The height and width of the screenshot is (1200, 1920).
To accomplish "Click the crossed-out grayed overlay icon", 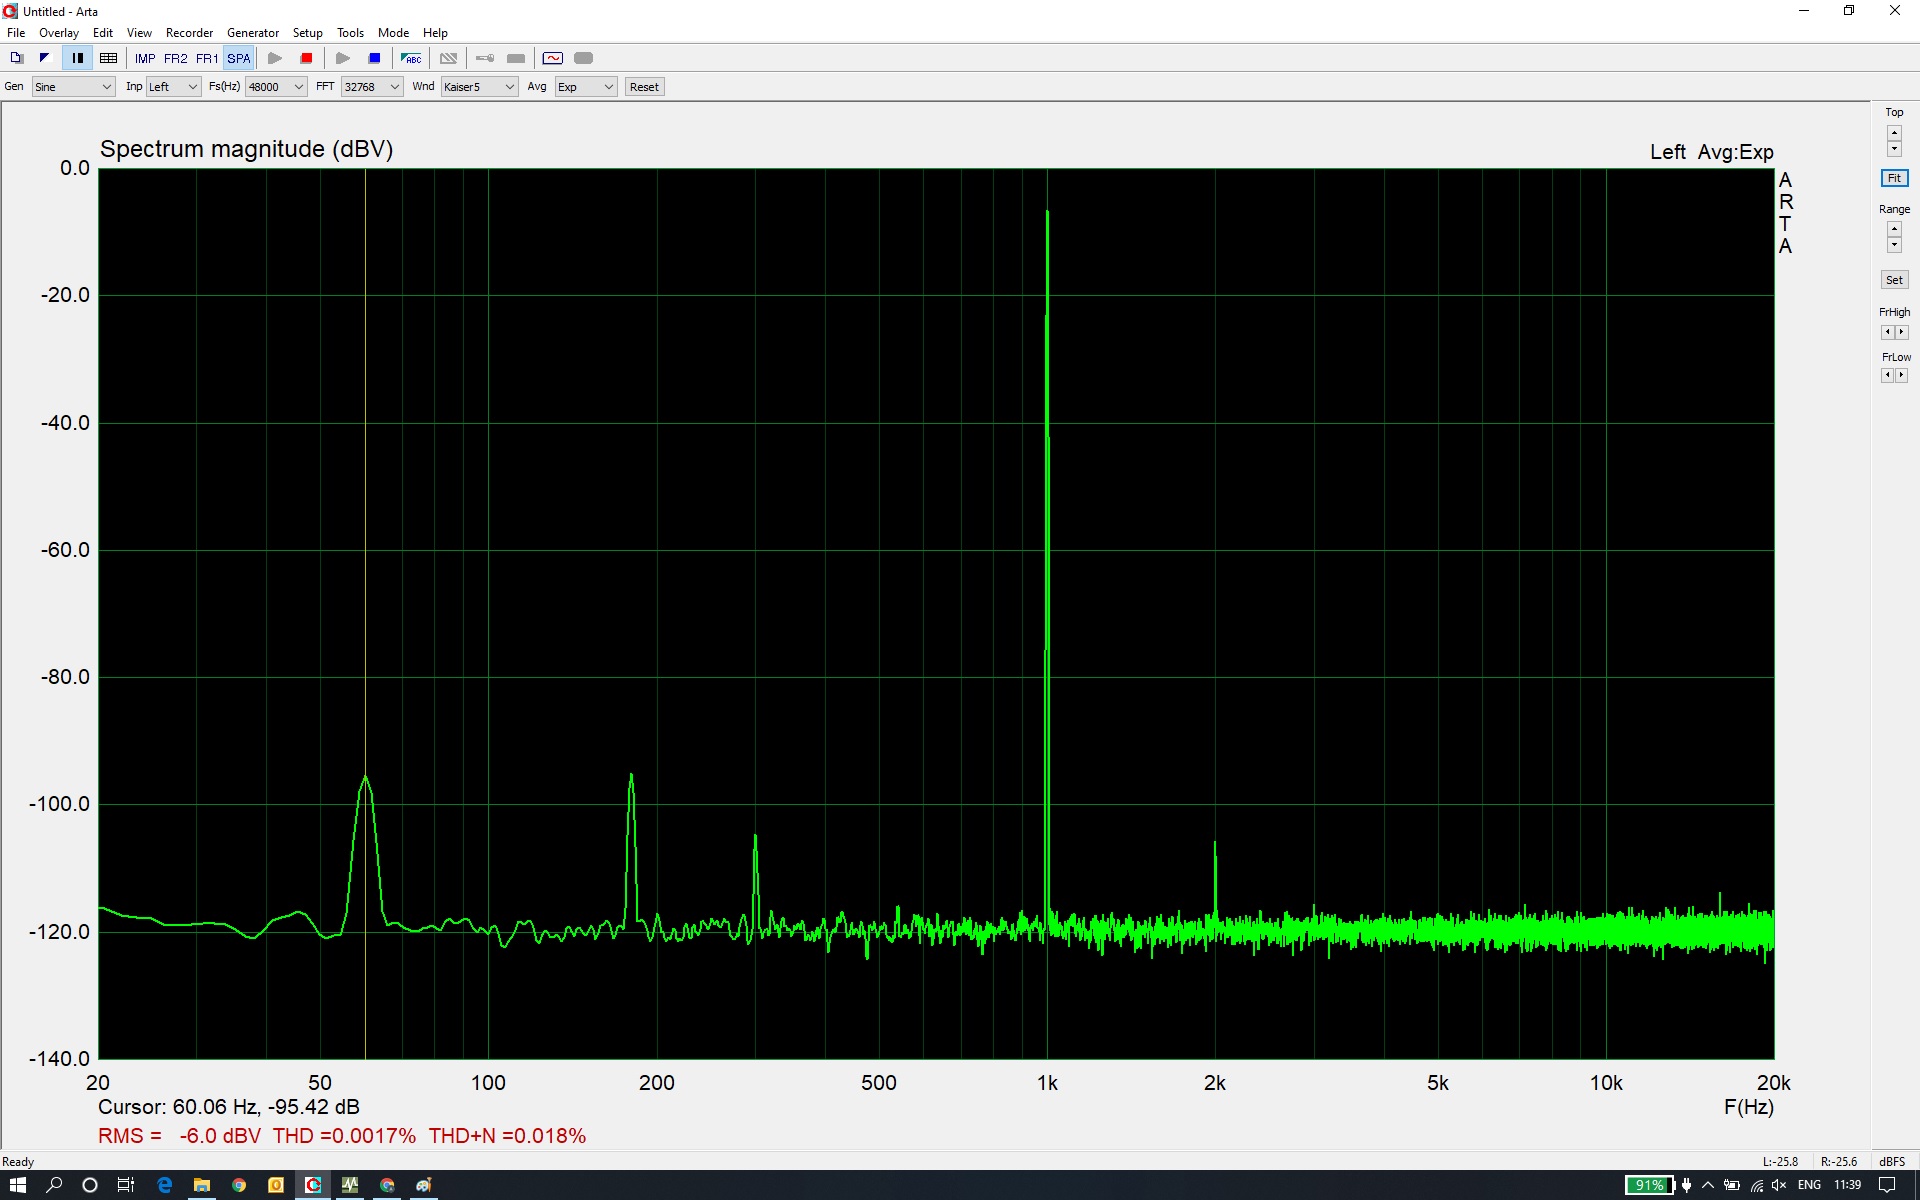I will pyautogui.click(x=449, y=58).
